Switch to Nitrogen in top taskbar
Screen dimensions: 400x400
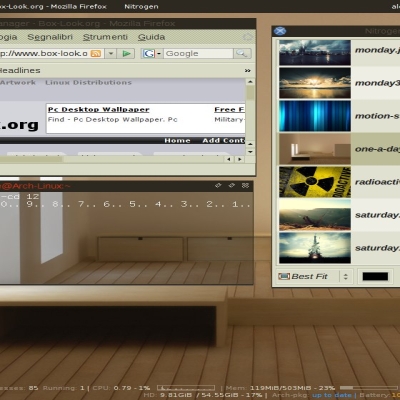click(141, 6)
